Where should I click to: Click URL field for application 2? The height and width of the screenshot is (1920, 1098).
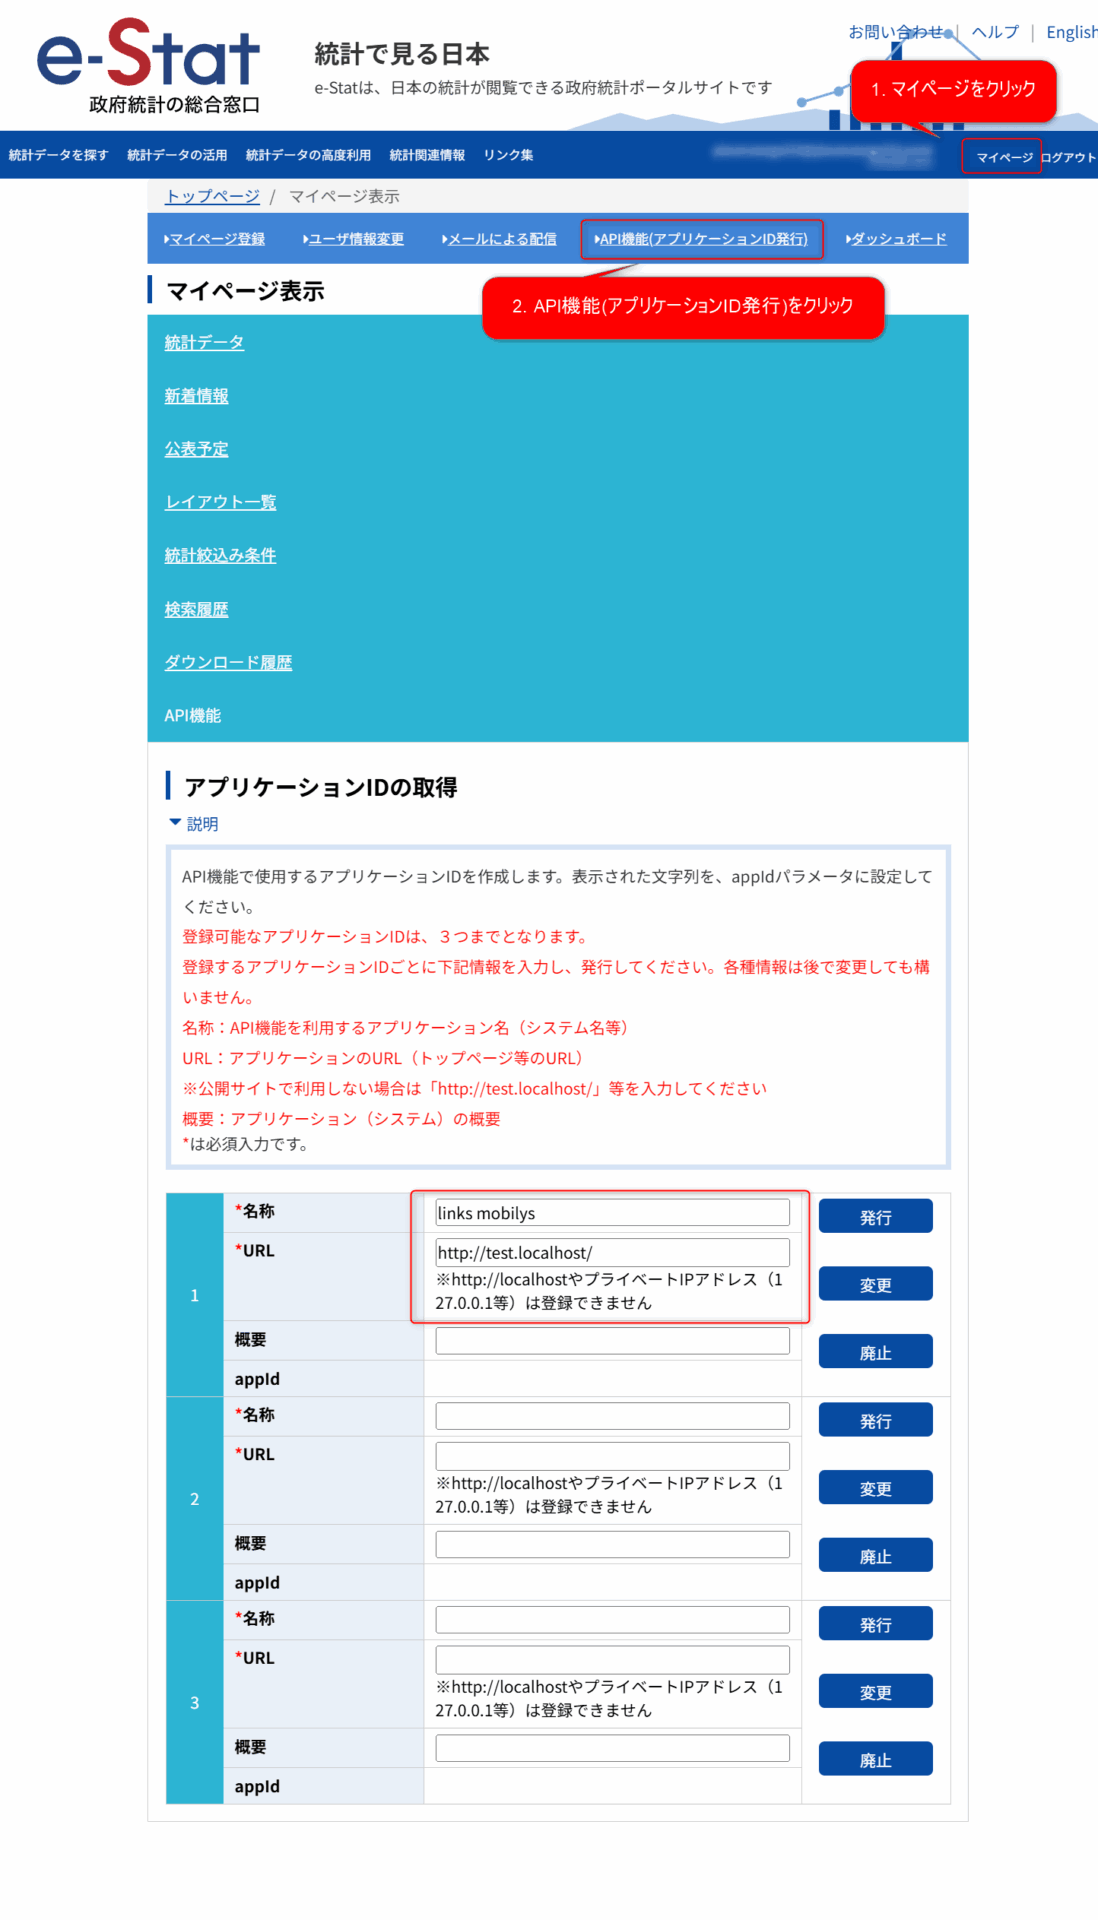(x=612, y=1456)
